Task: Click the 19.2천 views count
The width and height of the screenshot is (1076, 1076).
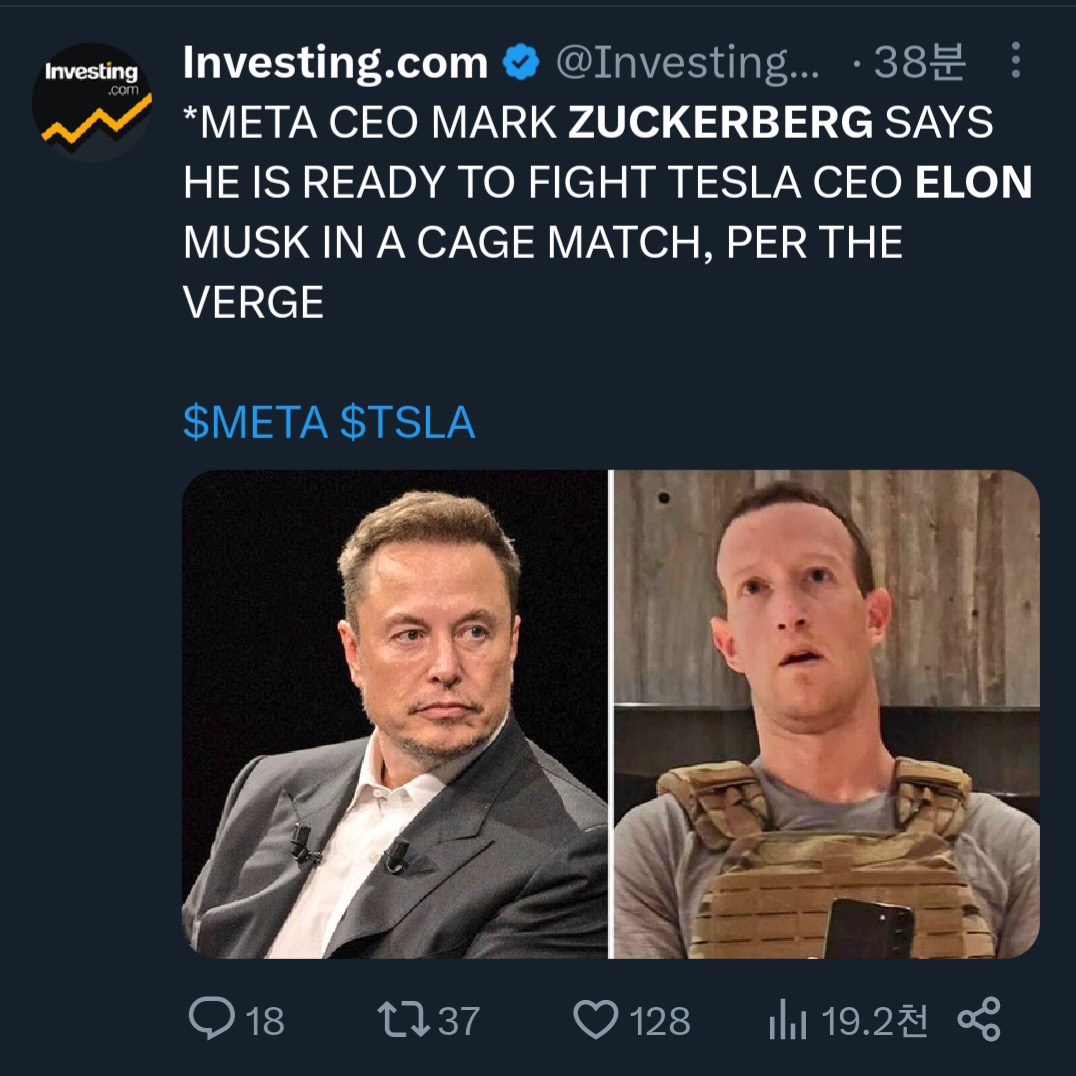Action: click(874, 1021)
